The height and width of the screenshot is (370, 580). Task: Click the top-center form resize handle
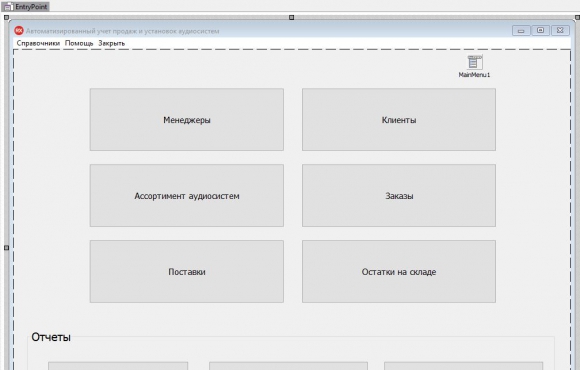[291, 17]
